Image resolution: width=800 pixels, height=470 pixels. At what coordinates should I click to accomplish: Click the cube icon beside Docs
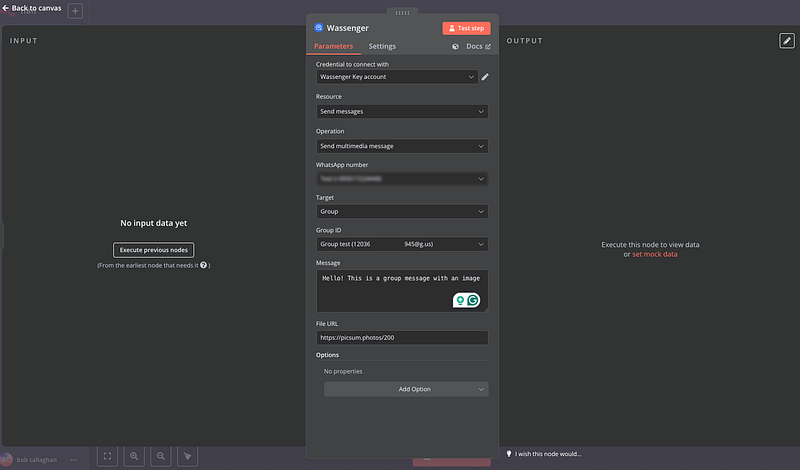pyautogui.click(x=456, y=47)
